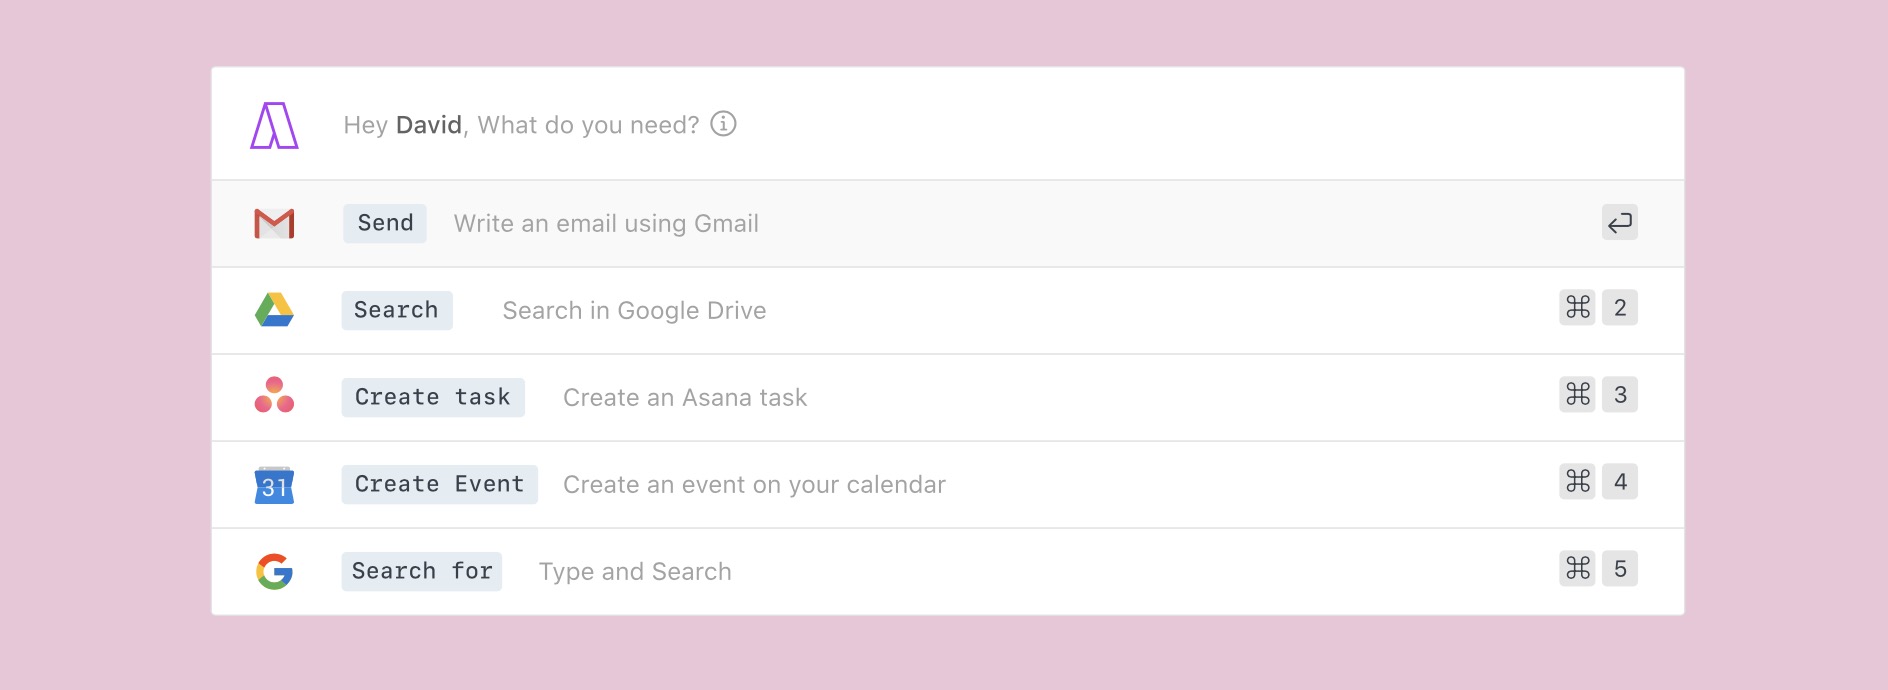Click the Asana three-dot icon
1888x690 pixels.
click(x=274, y=396)
